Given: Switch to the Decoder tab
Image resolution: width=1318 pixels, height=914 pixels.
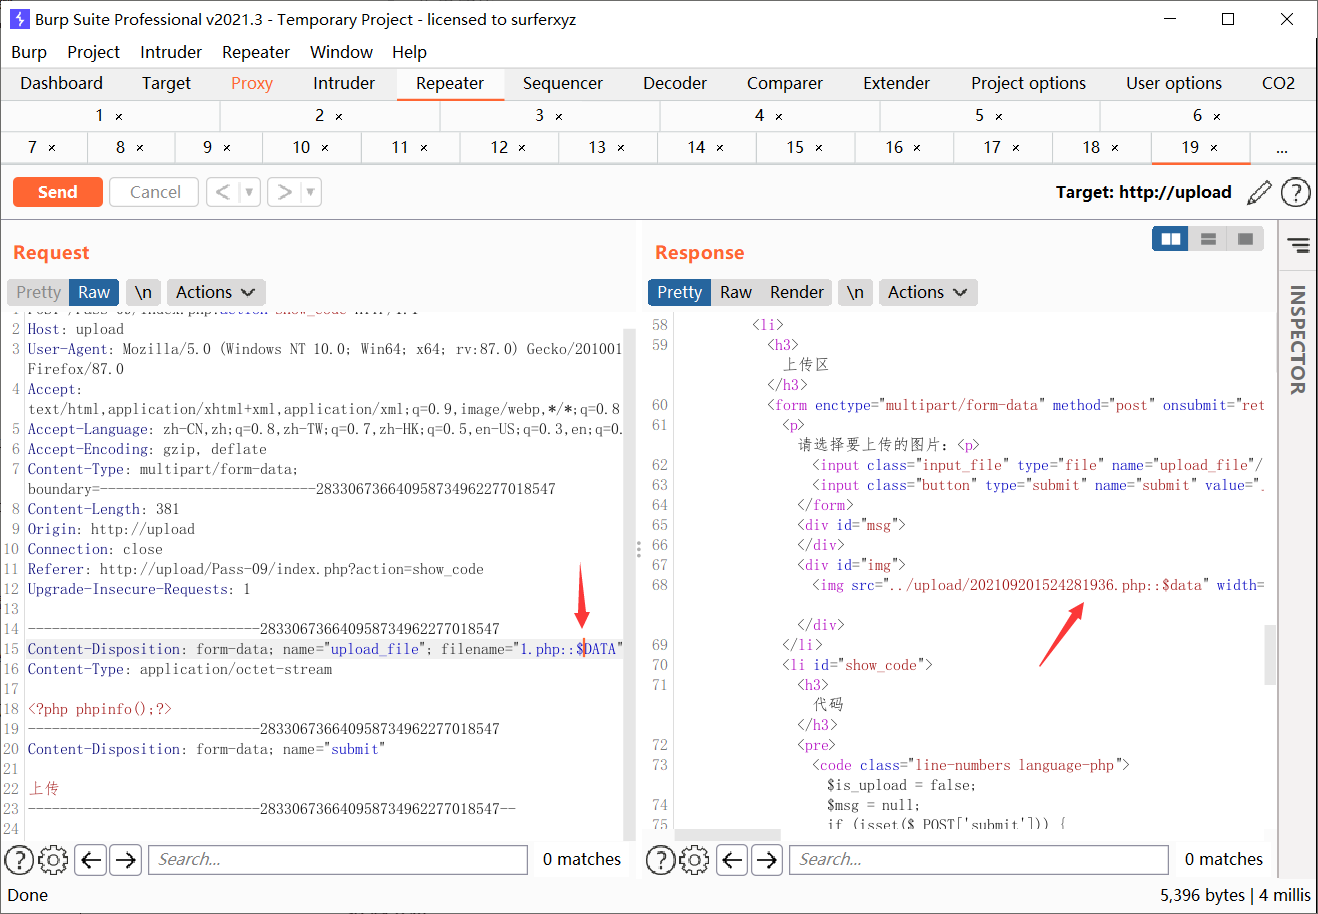Looking at the screenshot, I should pos(675,84).
